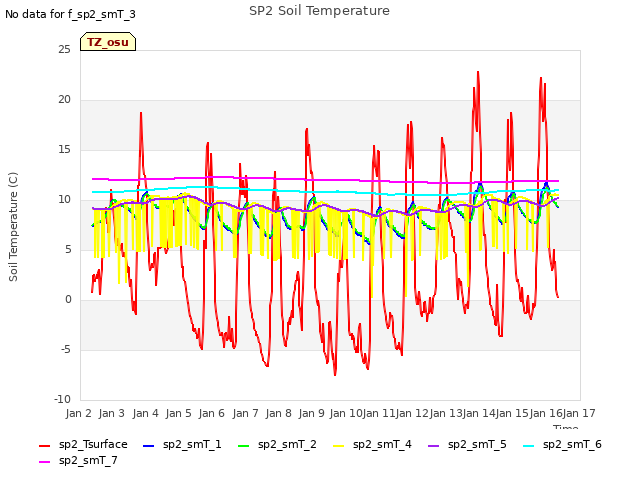Toggle the sp2_smT_5 legend entry
Screen dimensions: 640x480
click(x=467, y=444)
